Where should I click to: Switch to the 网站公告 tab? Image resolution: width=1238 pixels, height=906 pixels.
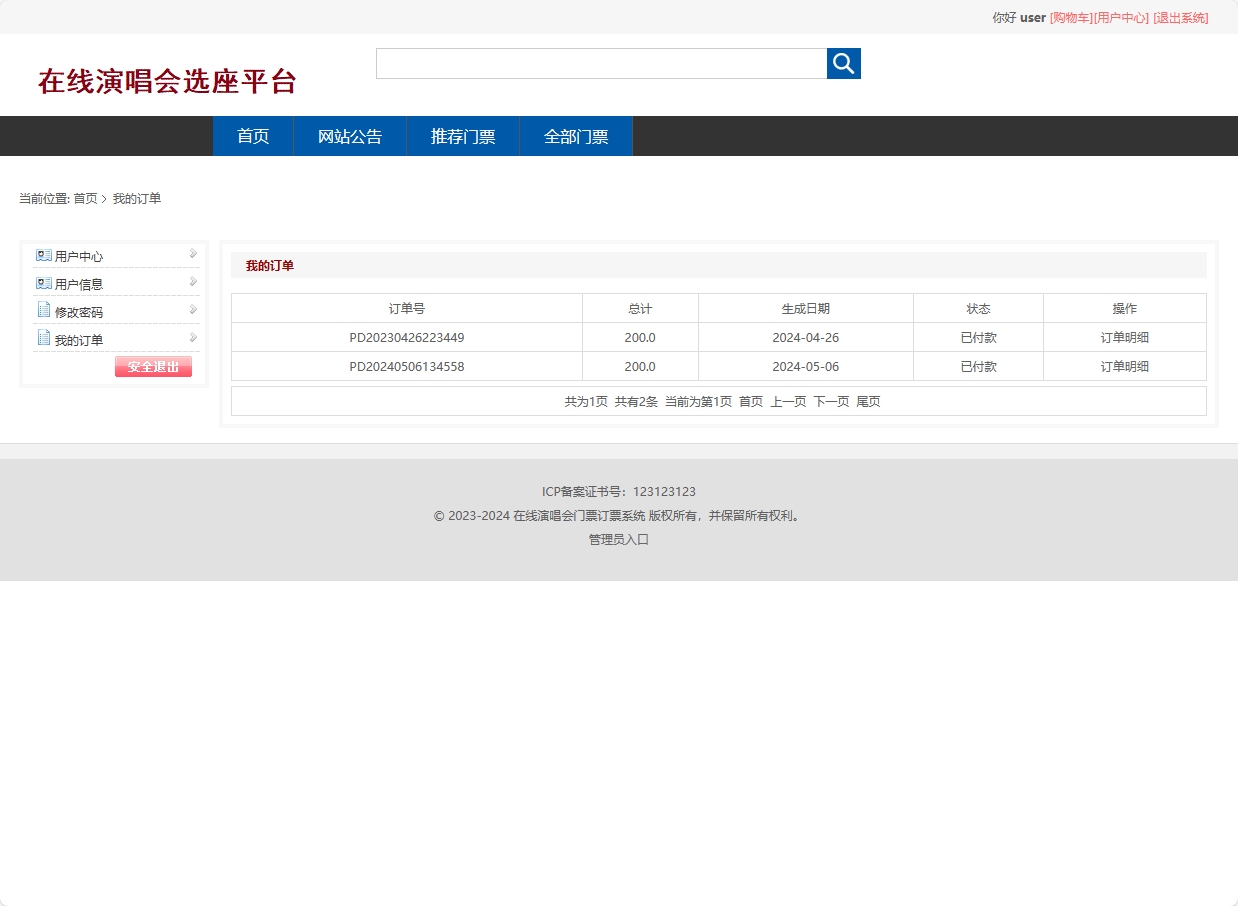(350, 136)
